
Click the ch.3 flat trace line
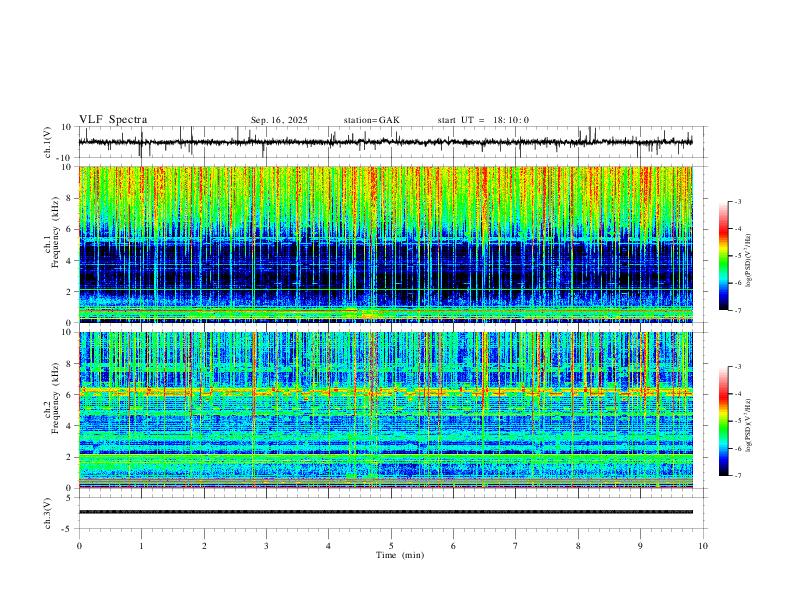click(386, 512)
